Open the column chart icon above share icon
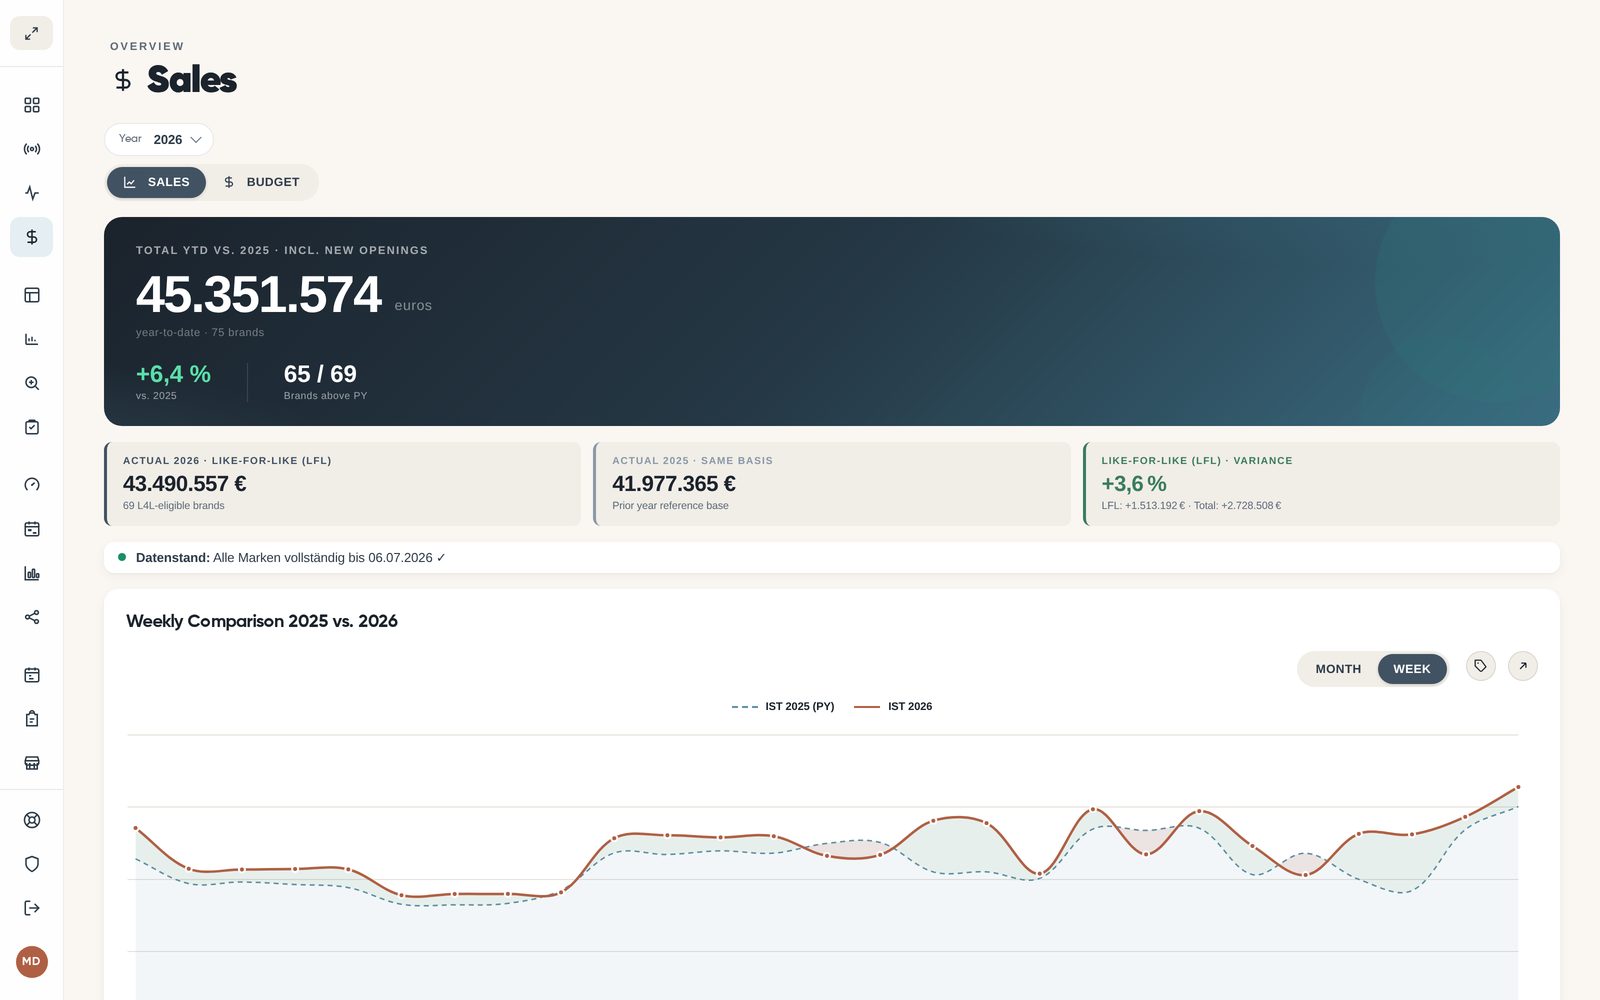Image resolution: width=1600 pixels, height=1000 pixels. click(32, 573)
